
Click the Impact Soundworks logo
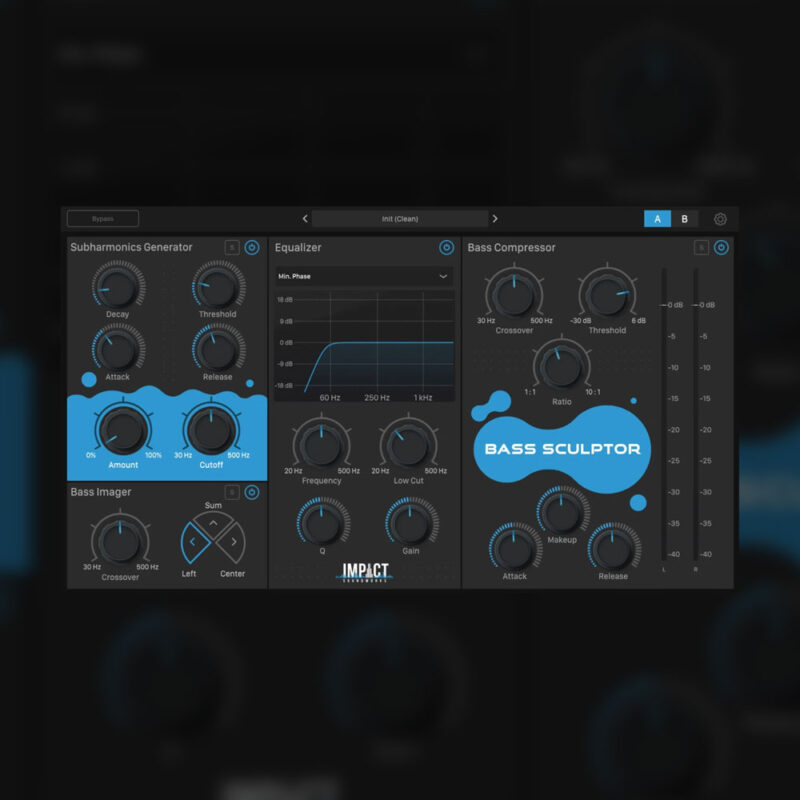[x=364, y=572]
